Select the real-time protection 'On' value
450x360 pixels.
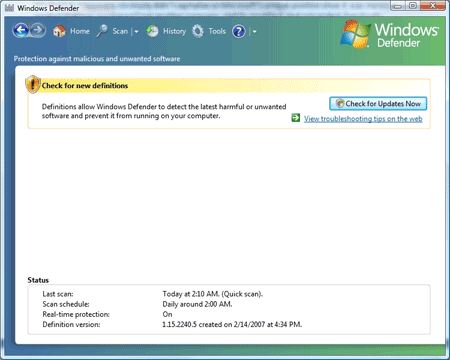(167, 314)
